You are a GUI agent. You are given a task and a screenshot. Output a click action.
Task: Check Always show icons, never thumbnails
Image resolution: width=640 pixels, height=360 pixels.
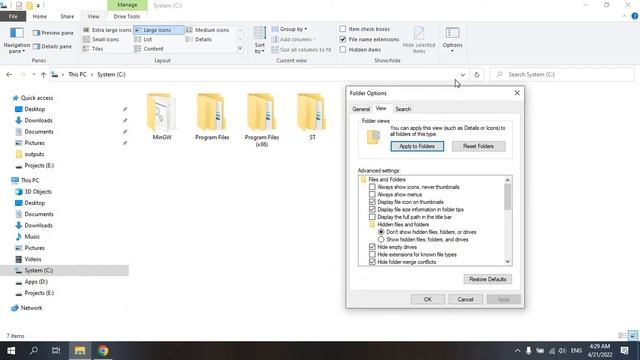(x=372, y=187)
